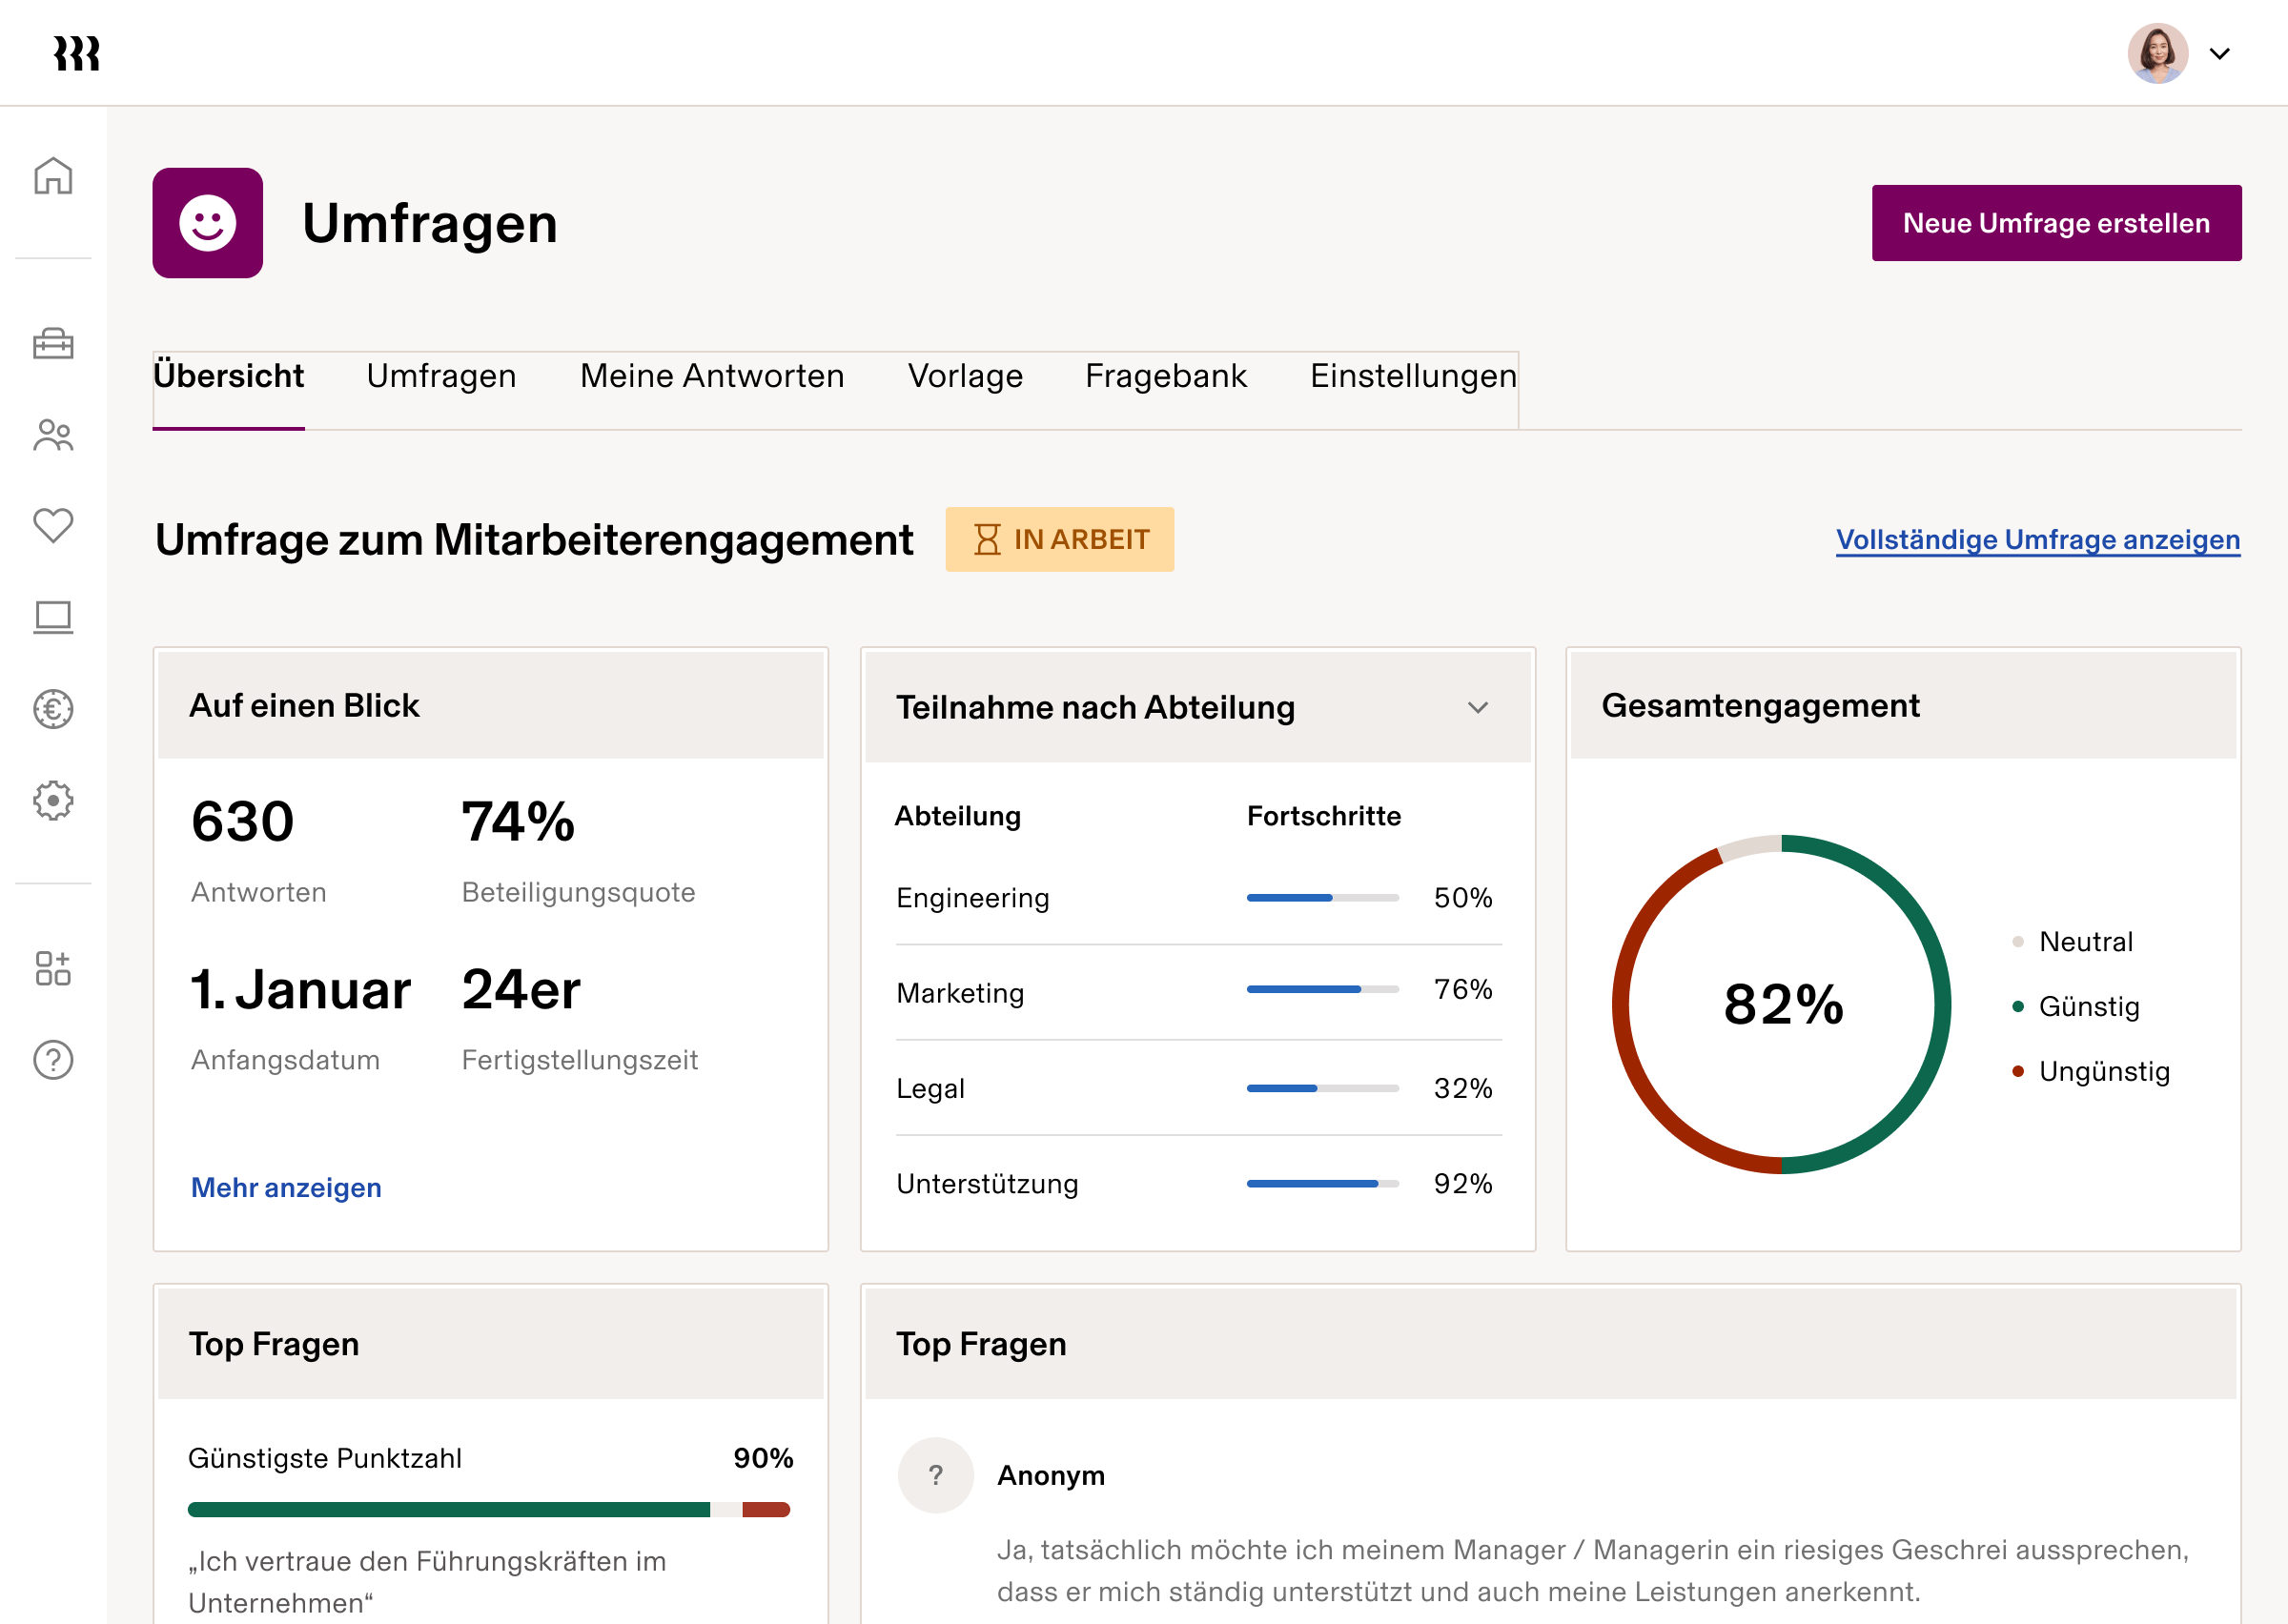2288x1624 pixels.
Task: Click the Engineering progress bar
Action: point(1322,897)
